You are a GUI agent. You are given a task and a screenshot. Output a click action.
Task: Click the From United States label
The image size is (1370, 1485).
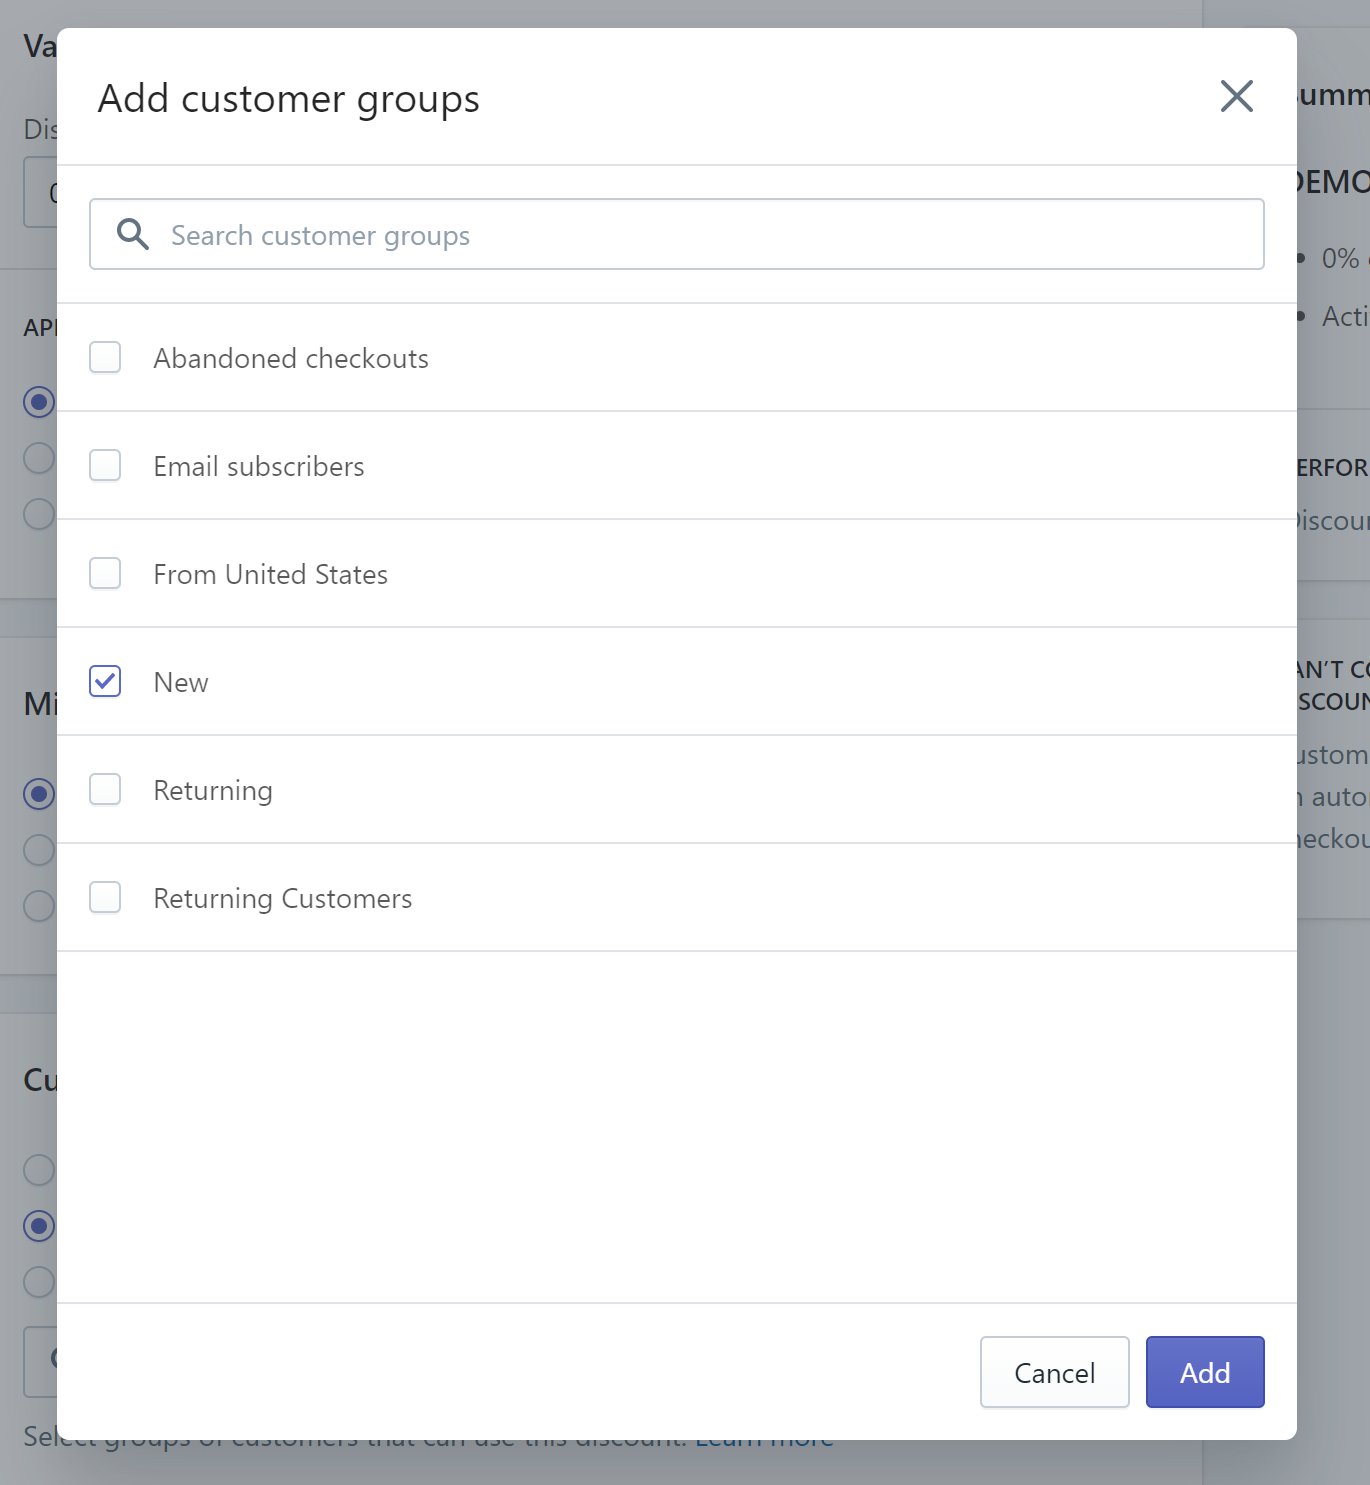270,574
